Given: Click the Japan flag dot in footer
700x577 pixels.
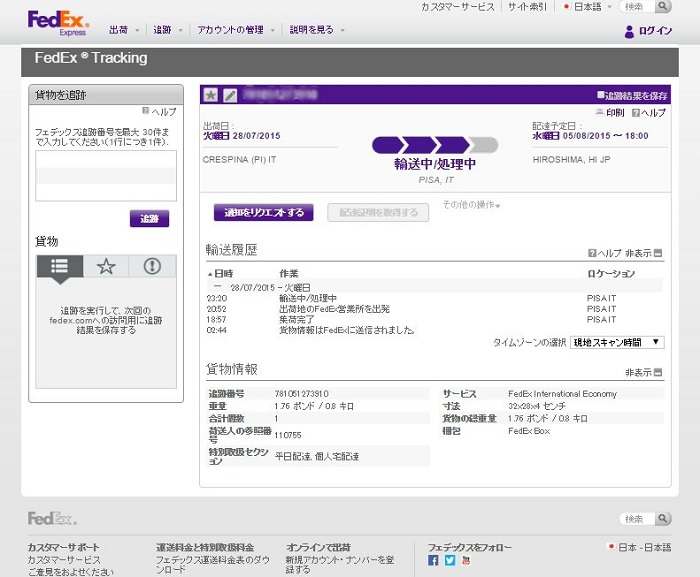Looking at the screenshot, I should pyautogui.click(x=611, y=546).
